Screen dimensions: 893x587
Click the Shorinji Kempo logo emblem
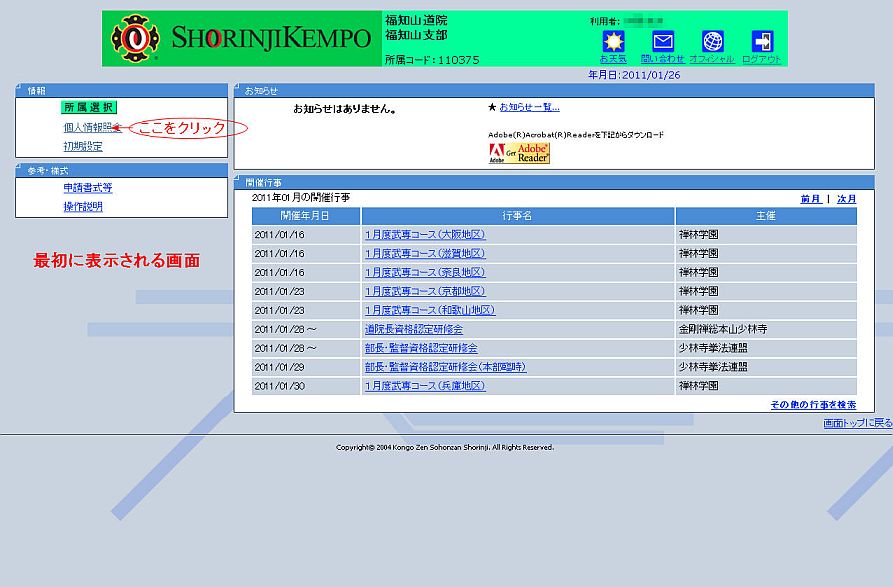click(135, 39)
